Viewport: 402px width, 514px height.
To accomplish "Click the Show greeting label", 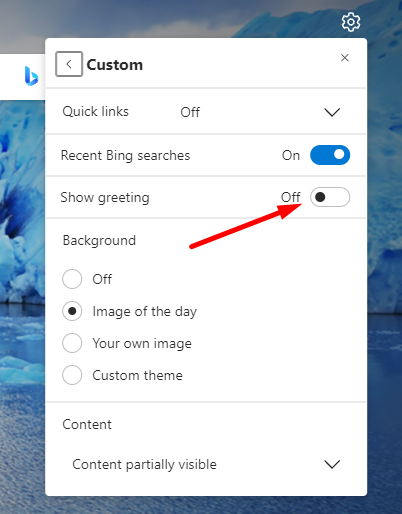I will pyautogui.click(x=105, y=198).
